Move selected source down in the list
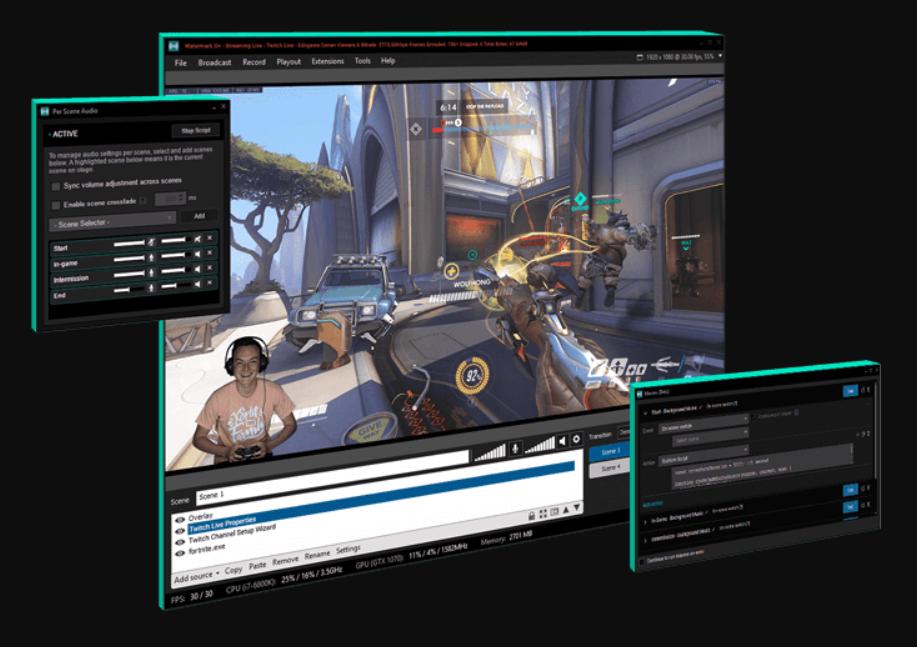Viewport: 917px width, 647px height. (x=576, y=508)
